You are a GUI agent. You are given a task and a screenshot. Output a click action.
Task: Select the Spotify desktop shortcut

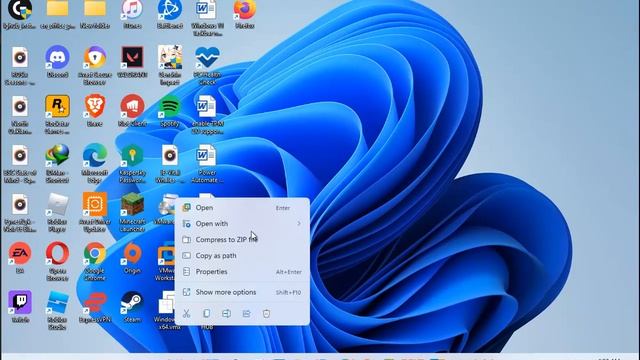point(170,110)
